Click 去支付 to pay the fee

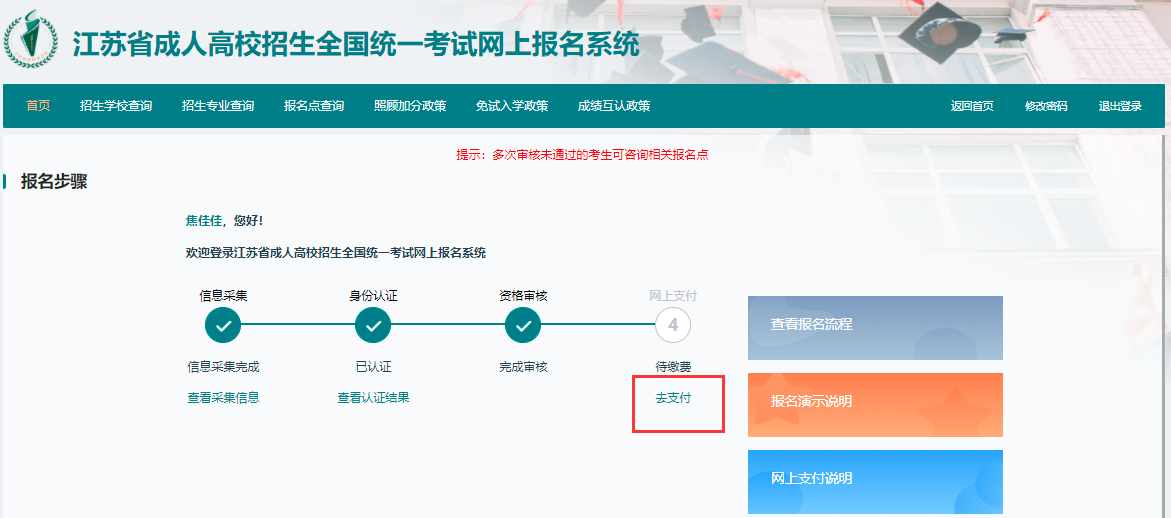673,398
